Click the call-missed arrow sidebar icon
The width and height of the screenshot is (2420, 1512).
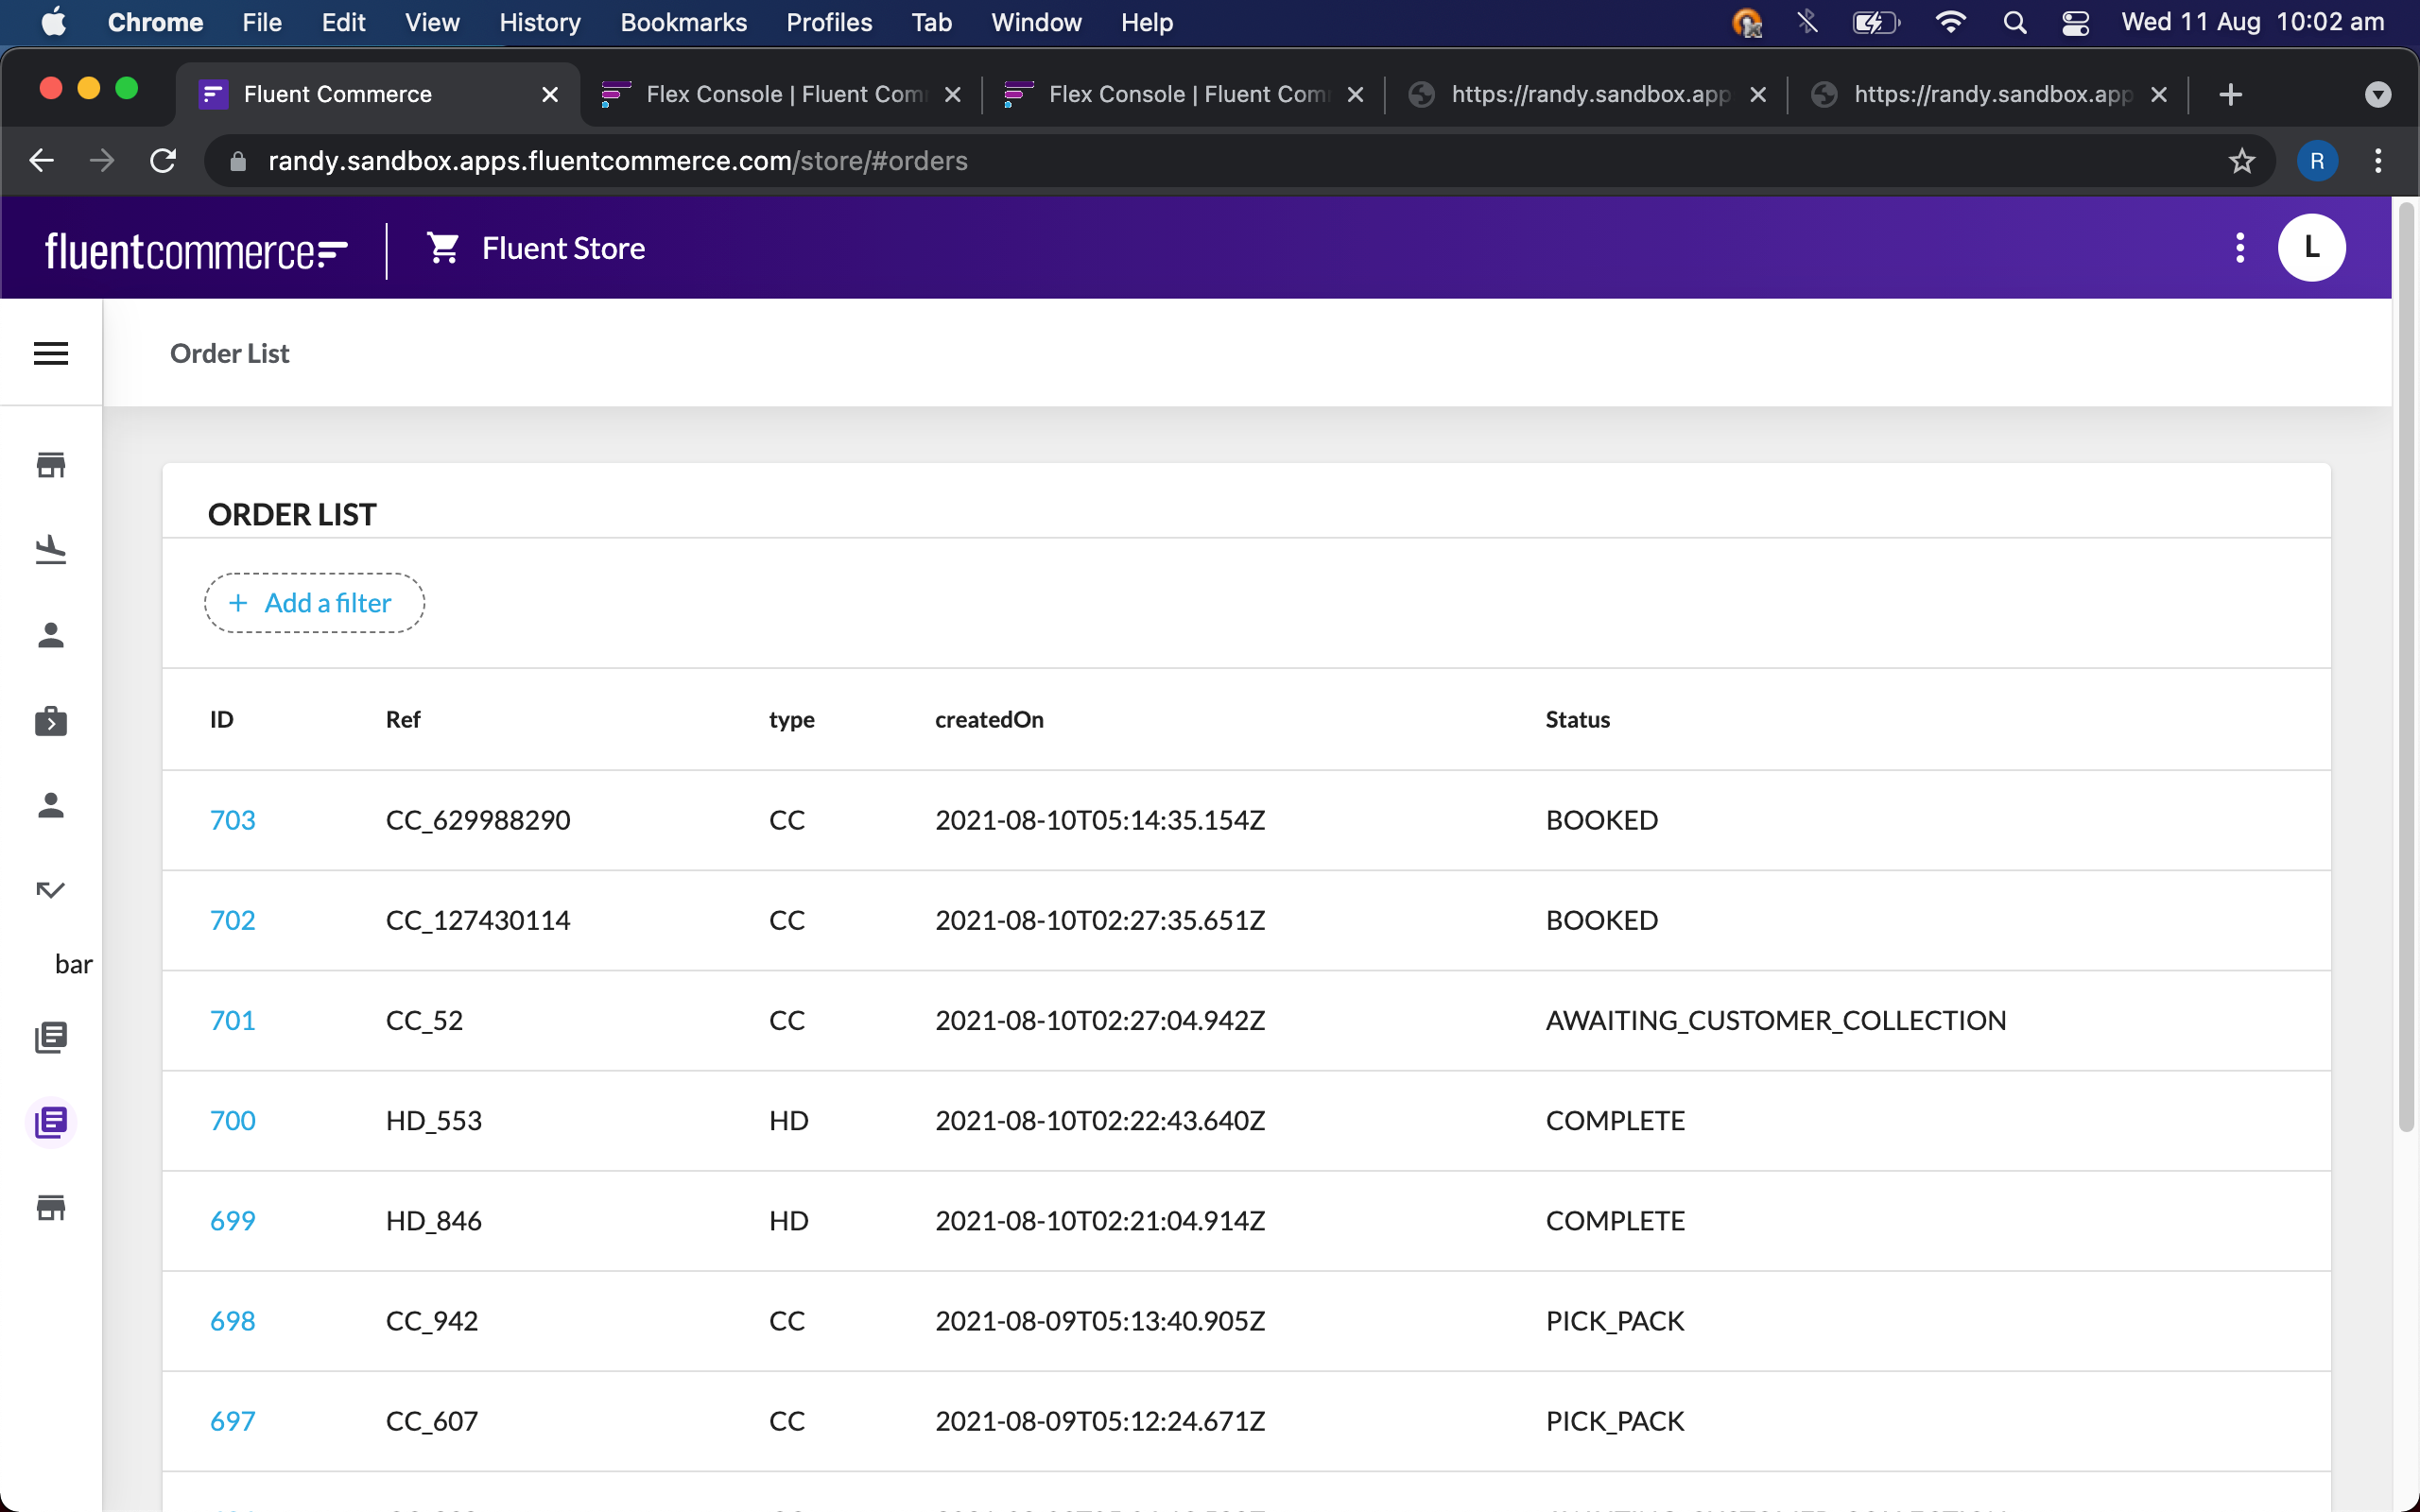click(x=51, y=889)
